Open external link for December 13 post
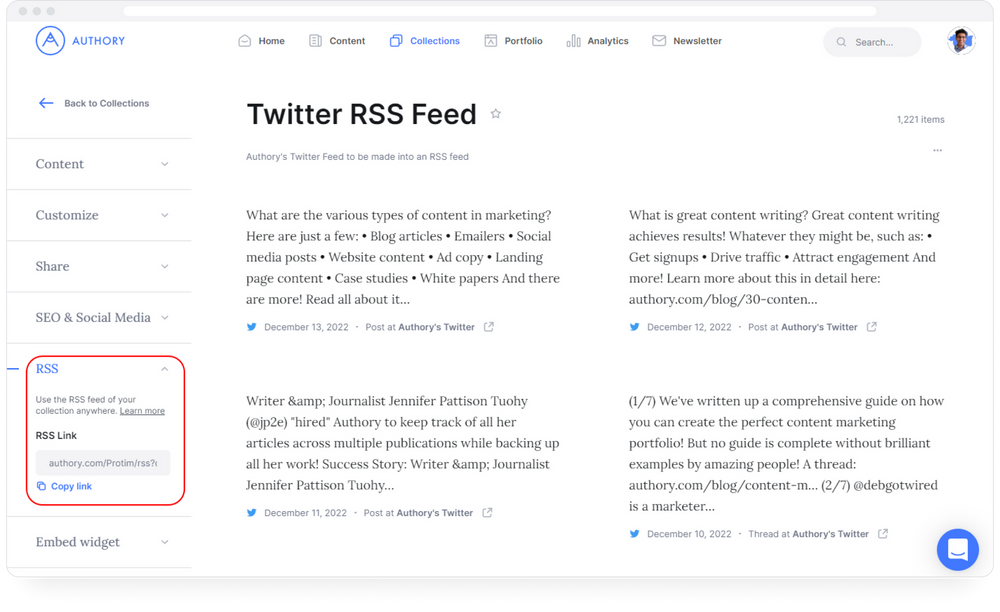1000x612 pixels. point(489,327)
